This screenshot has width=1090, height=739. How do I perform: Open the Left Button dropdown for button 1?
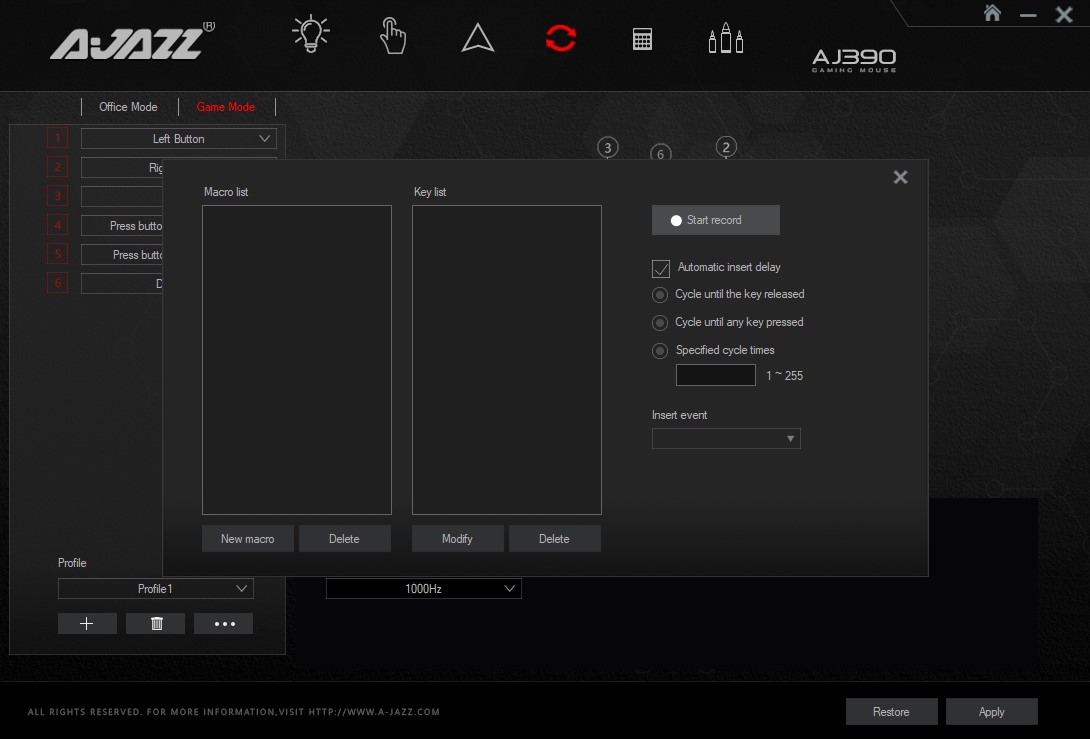pos(178,138)
